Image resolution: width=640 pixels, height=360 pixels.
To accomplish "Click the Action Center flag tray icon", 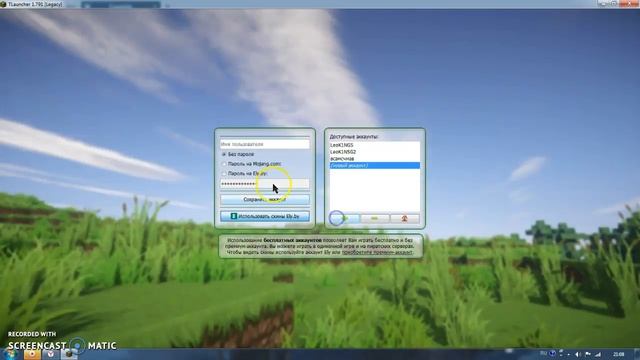I will click(x=588, y=354).
